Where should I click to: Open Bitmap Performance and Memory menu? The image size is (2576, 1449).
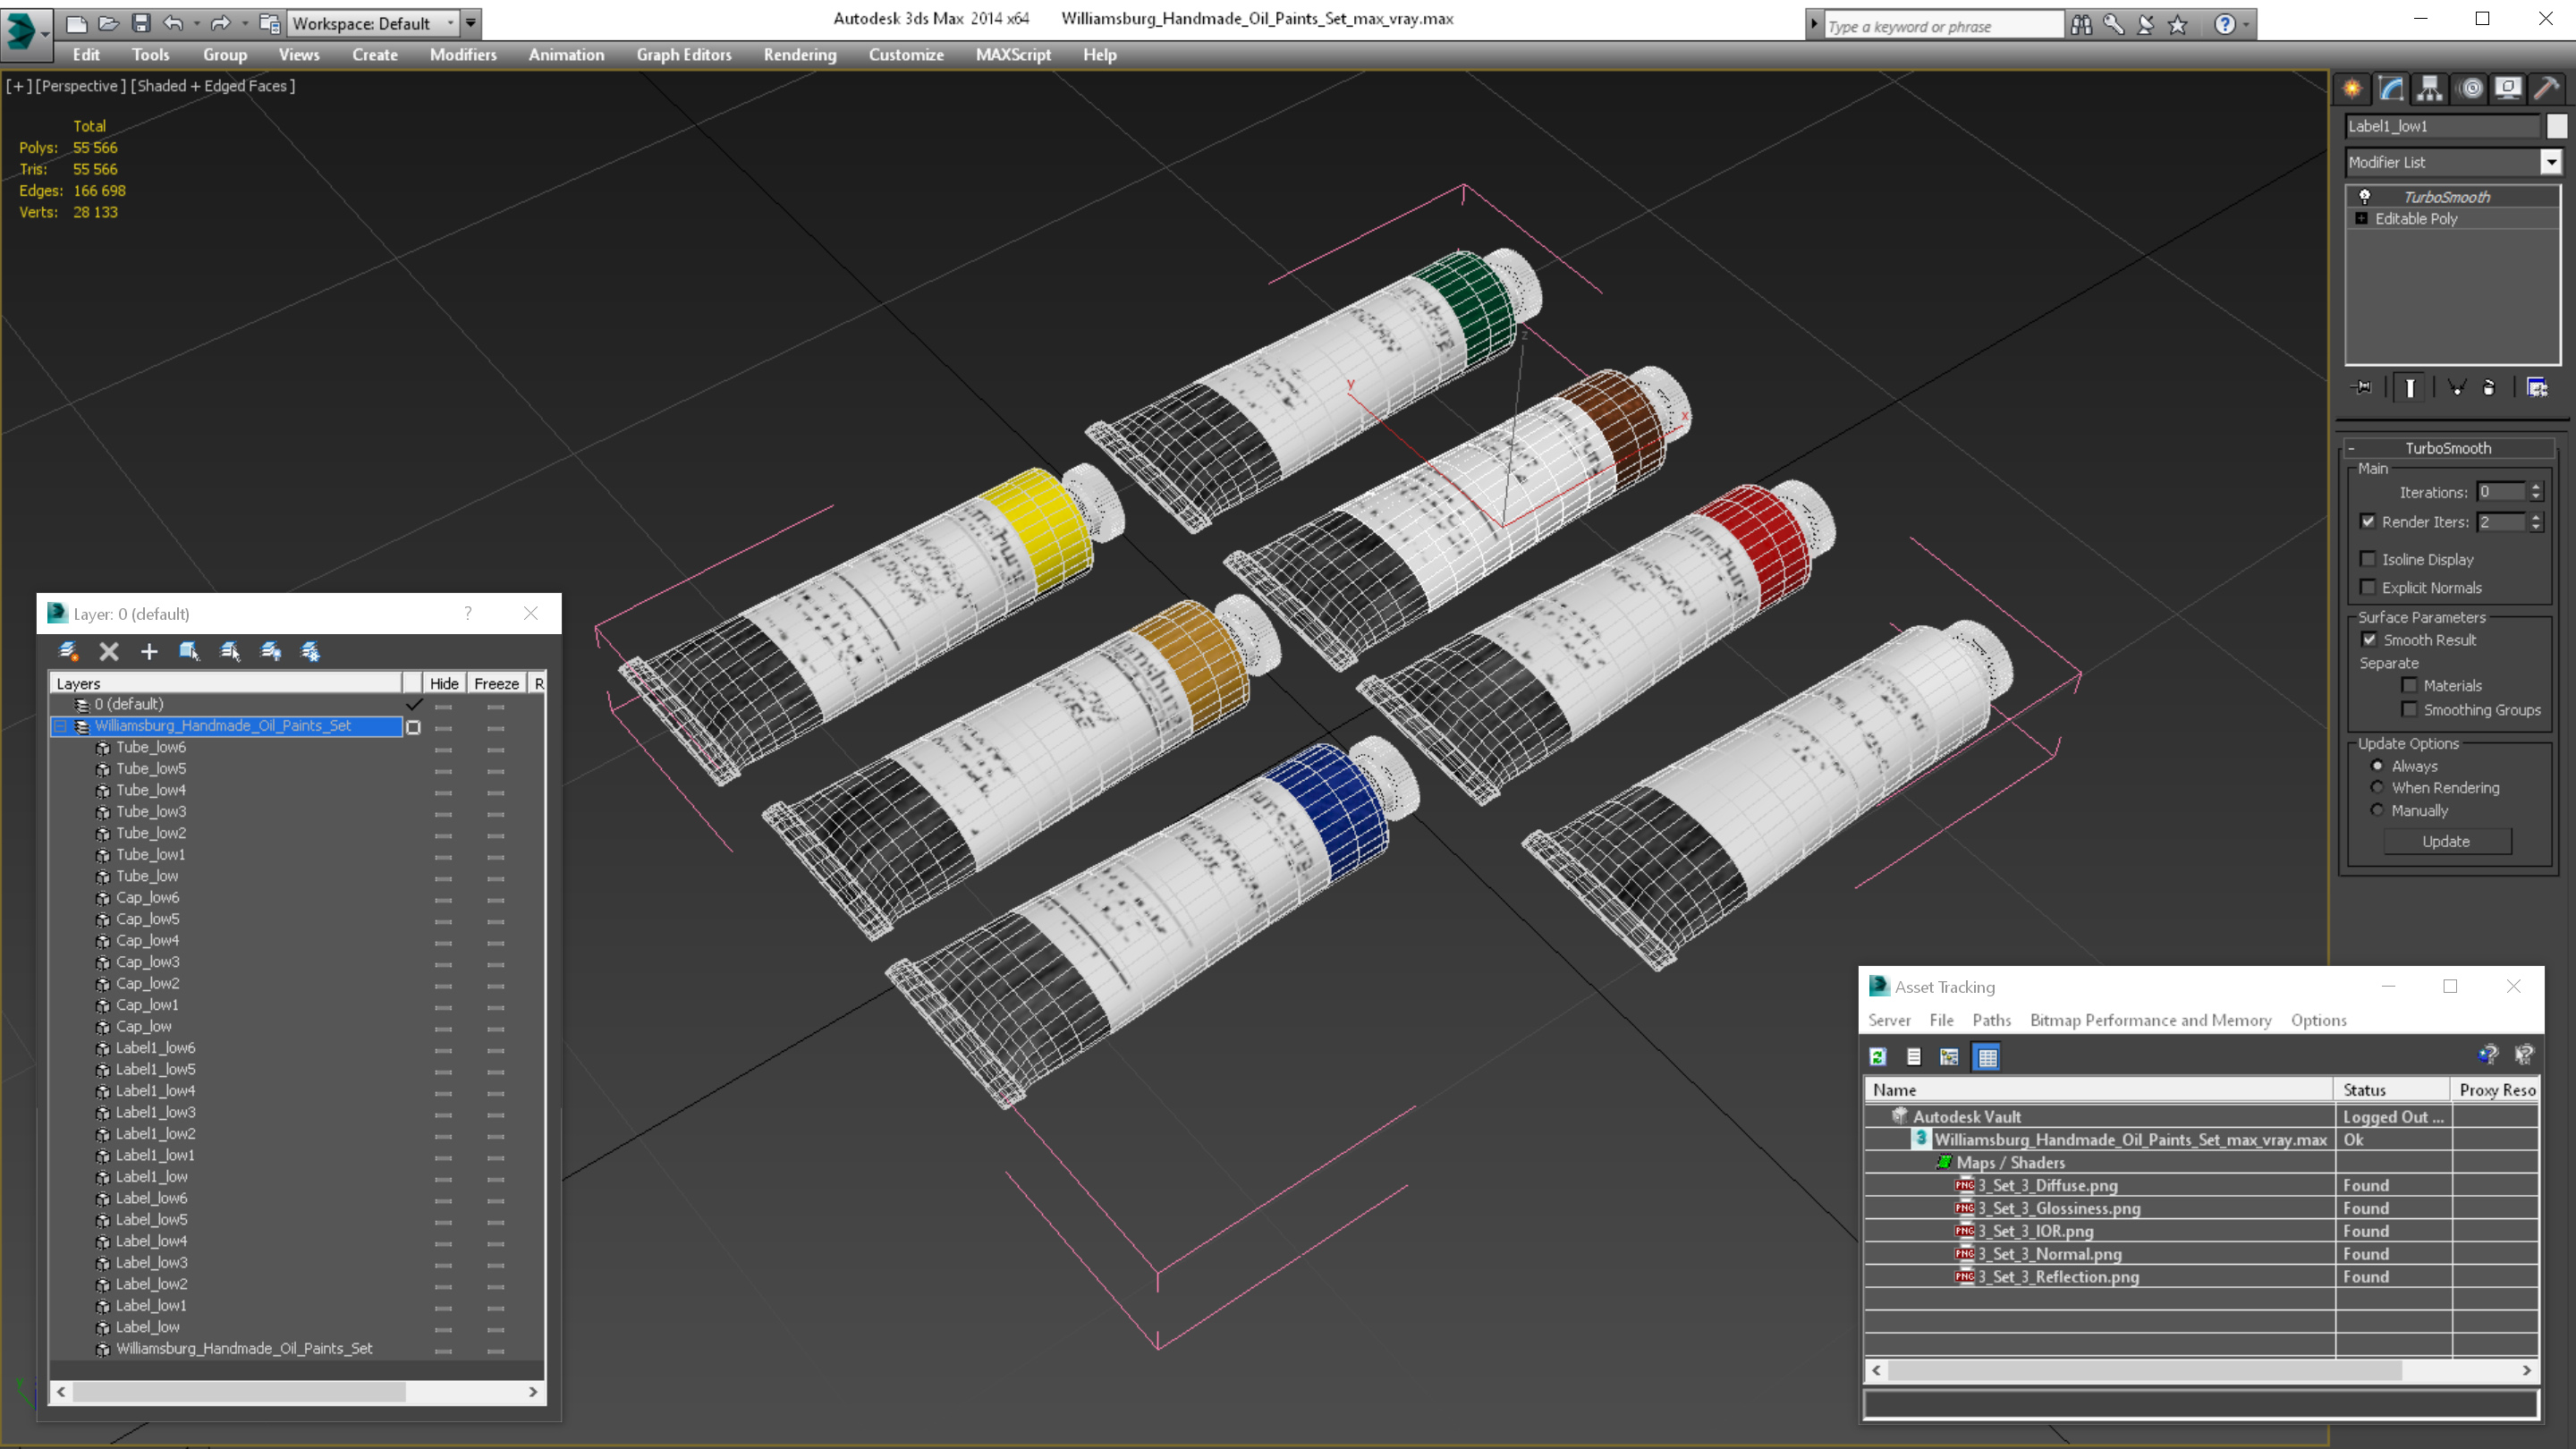pos(2150,1020)
